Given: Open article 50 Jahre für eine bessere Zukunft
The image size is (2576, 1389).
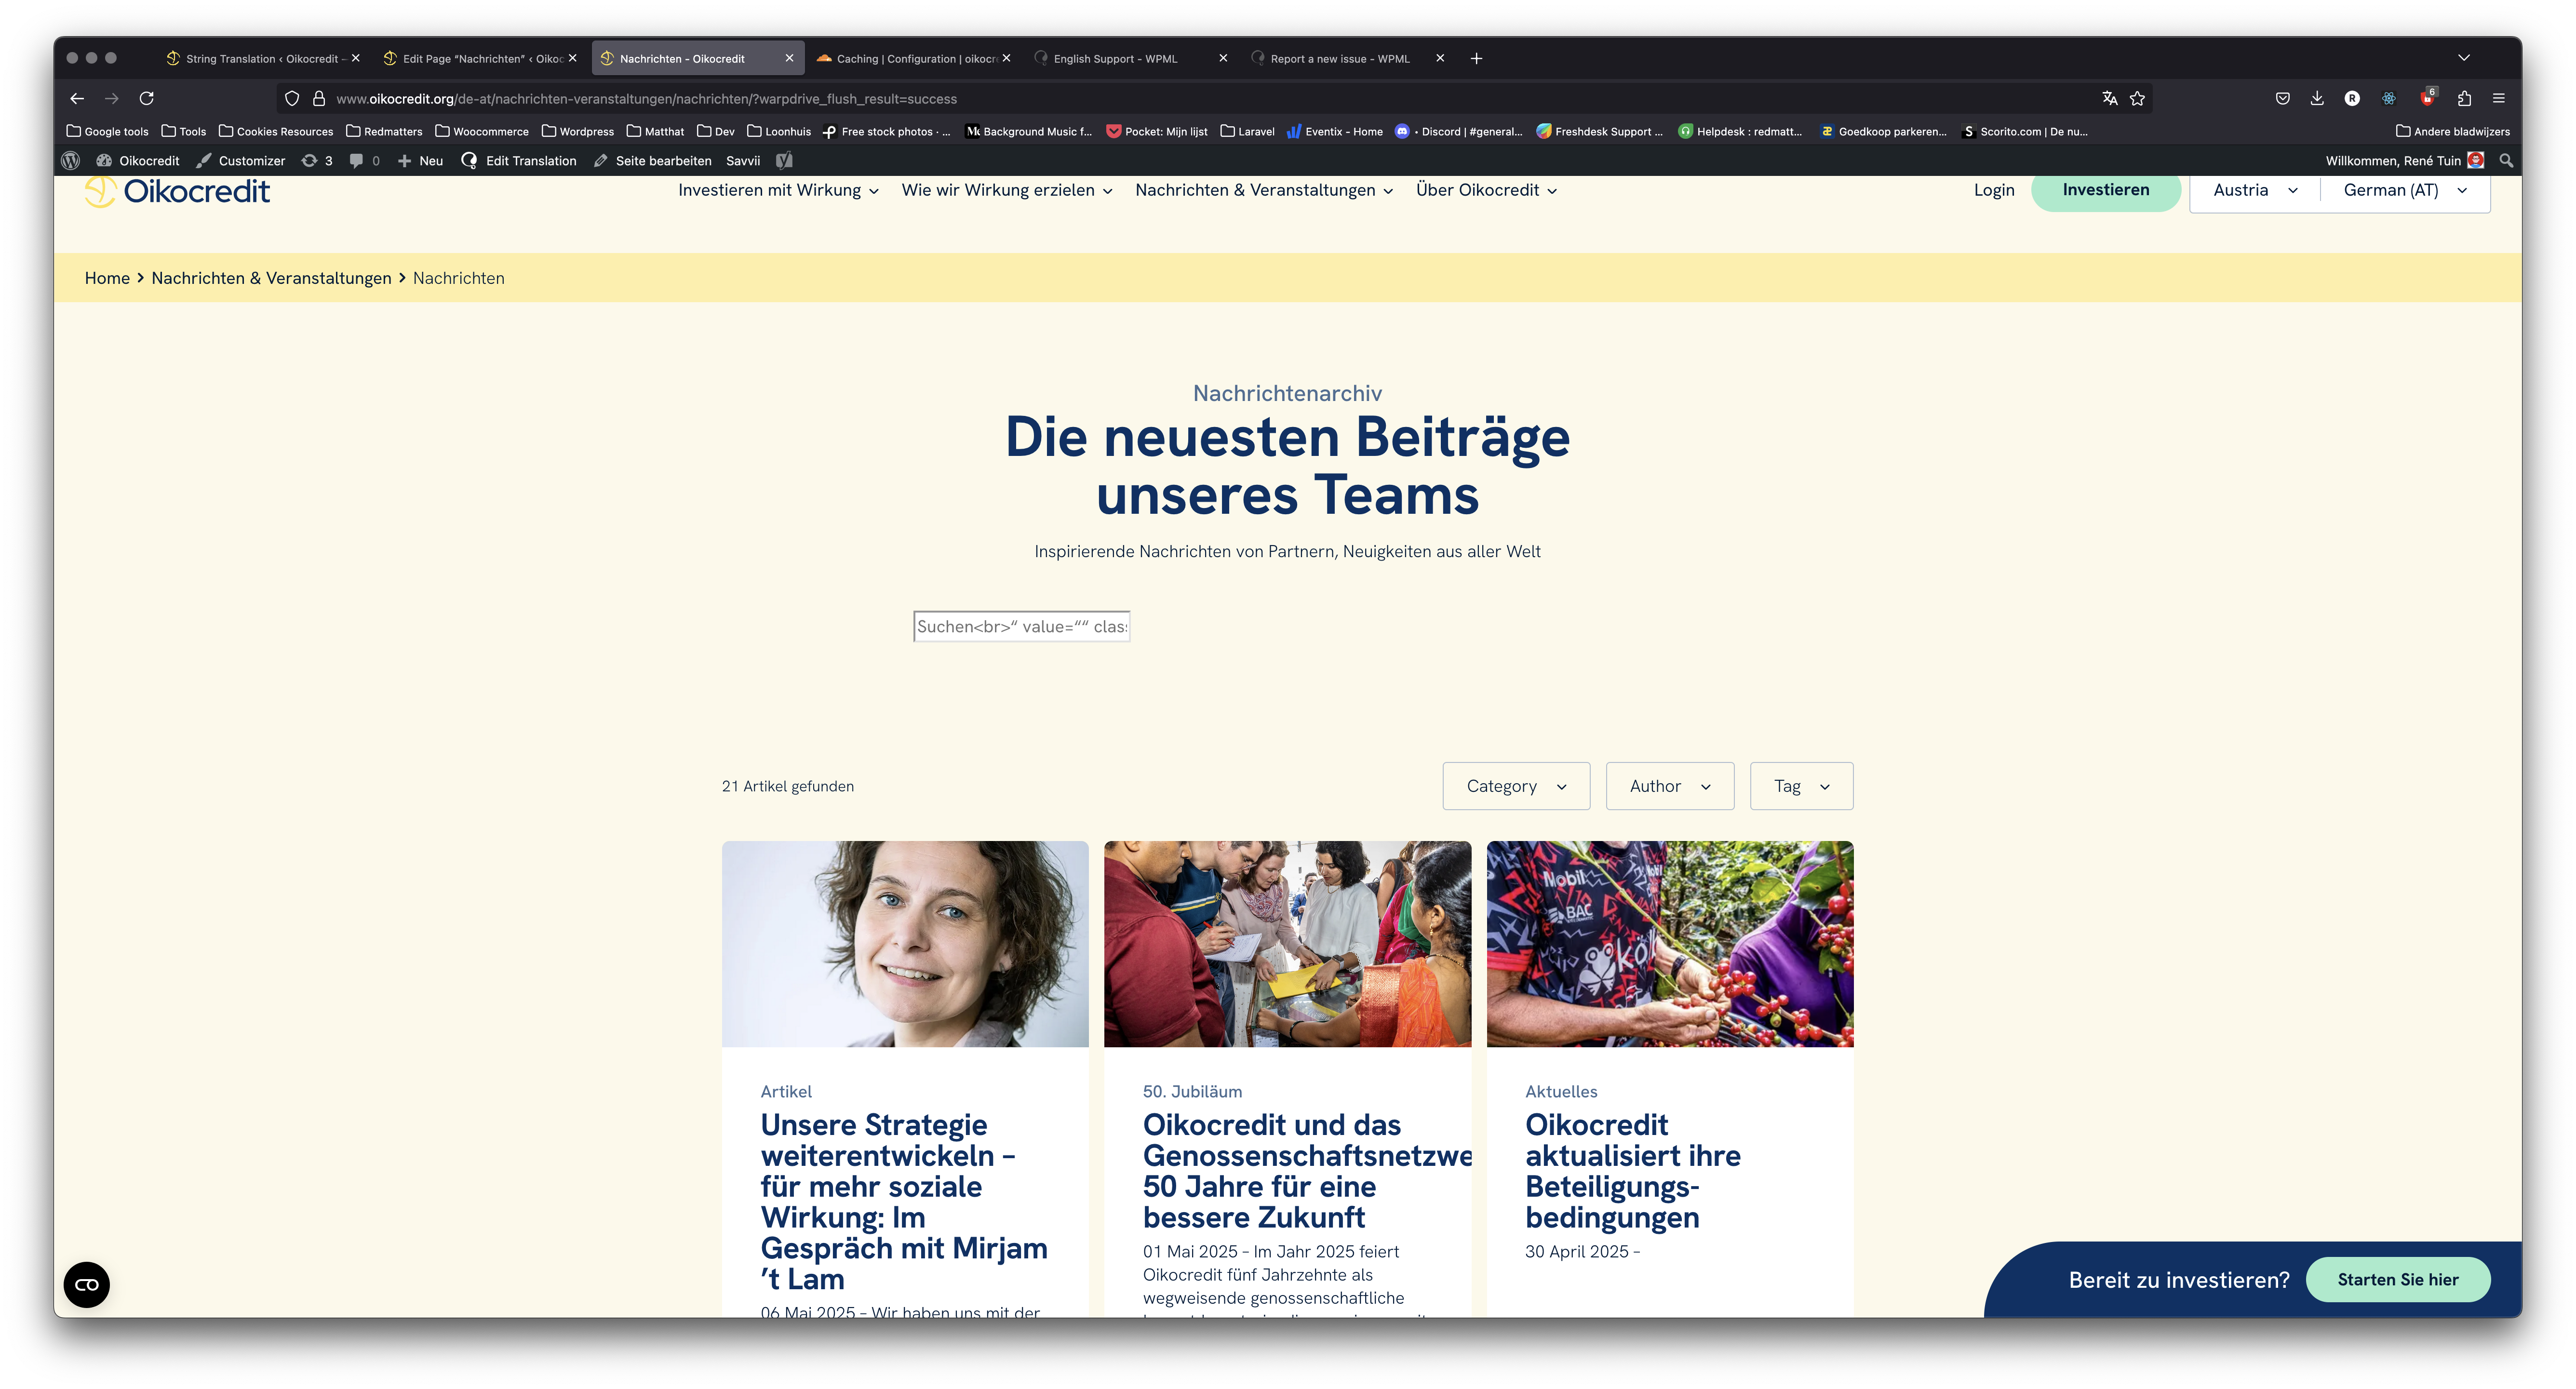Looking at the screenshot, I should 1307,1171.
